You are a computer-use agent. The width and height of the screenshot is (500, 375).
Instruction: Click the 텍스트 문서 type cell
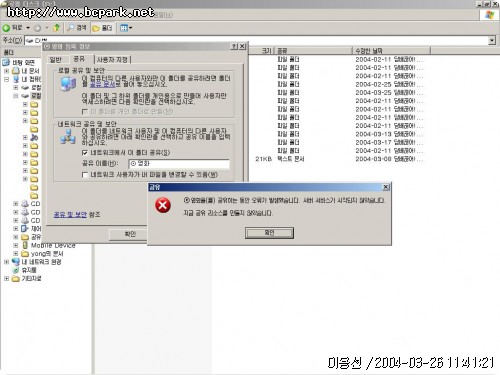coord(290,159)
